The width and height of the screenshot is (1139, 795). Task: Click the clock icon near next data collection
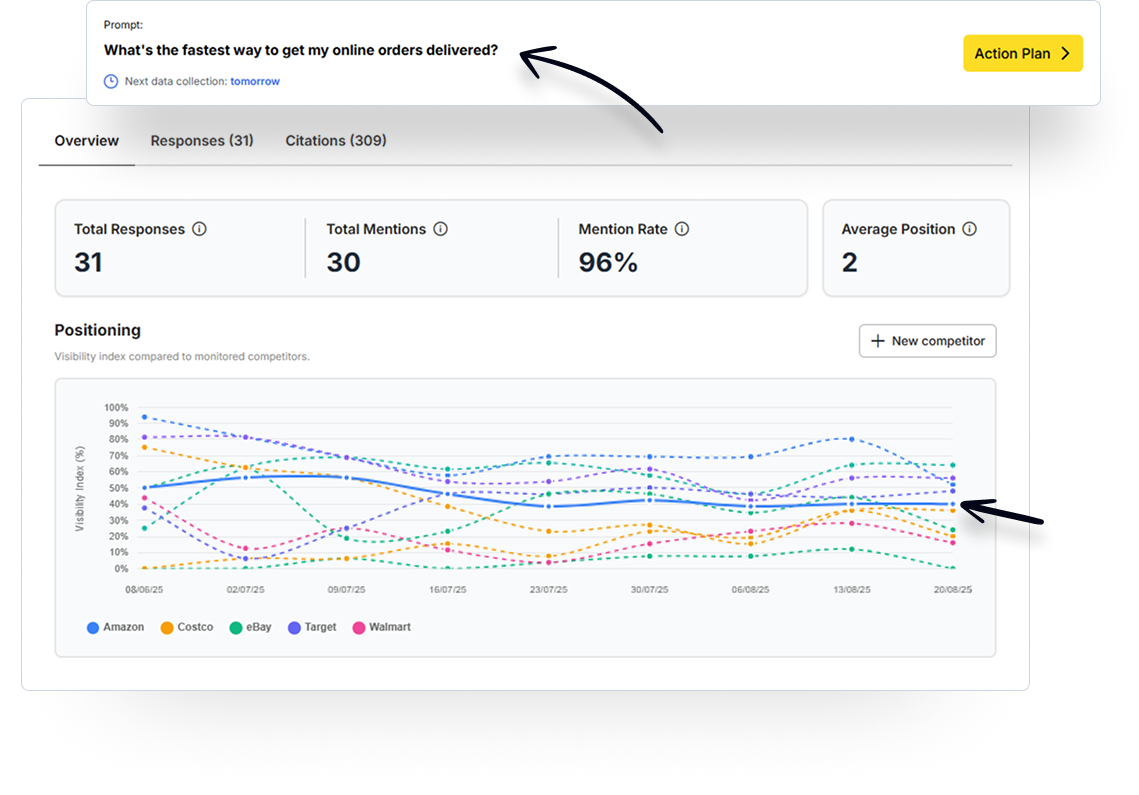pyautogui.click(x=110, y=81)
